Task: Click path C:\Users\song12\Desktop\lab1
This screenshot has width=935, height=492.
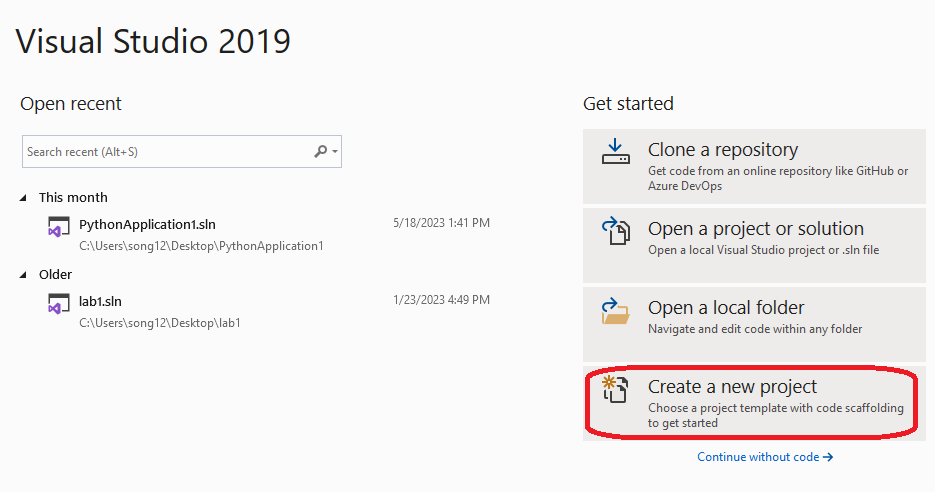Action: tap(160, 323)
